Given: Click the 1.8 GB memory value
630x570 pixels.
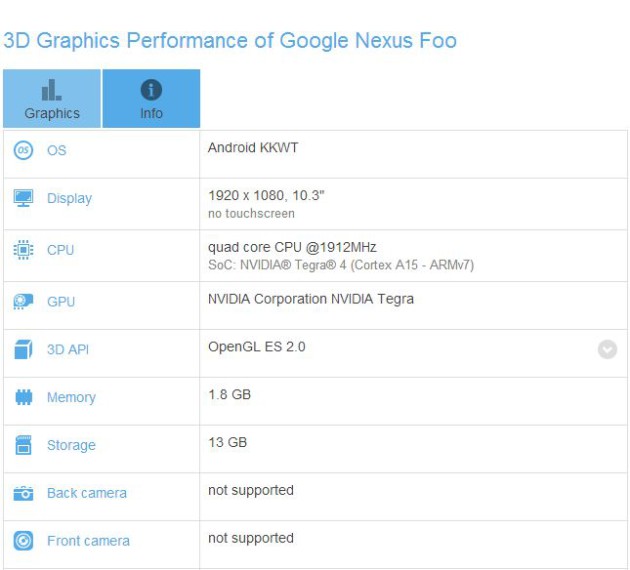Looking at the screenshot, I should (x=229, y=394).
